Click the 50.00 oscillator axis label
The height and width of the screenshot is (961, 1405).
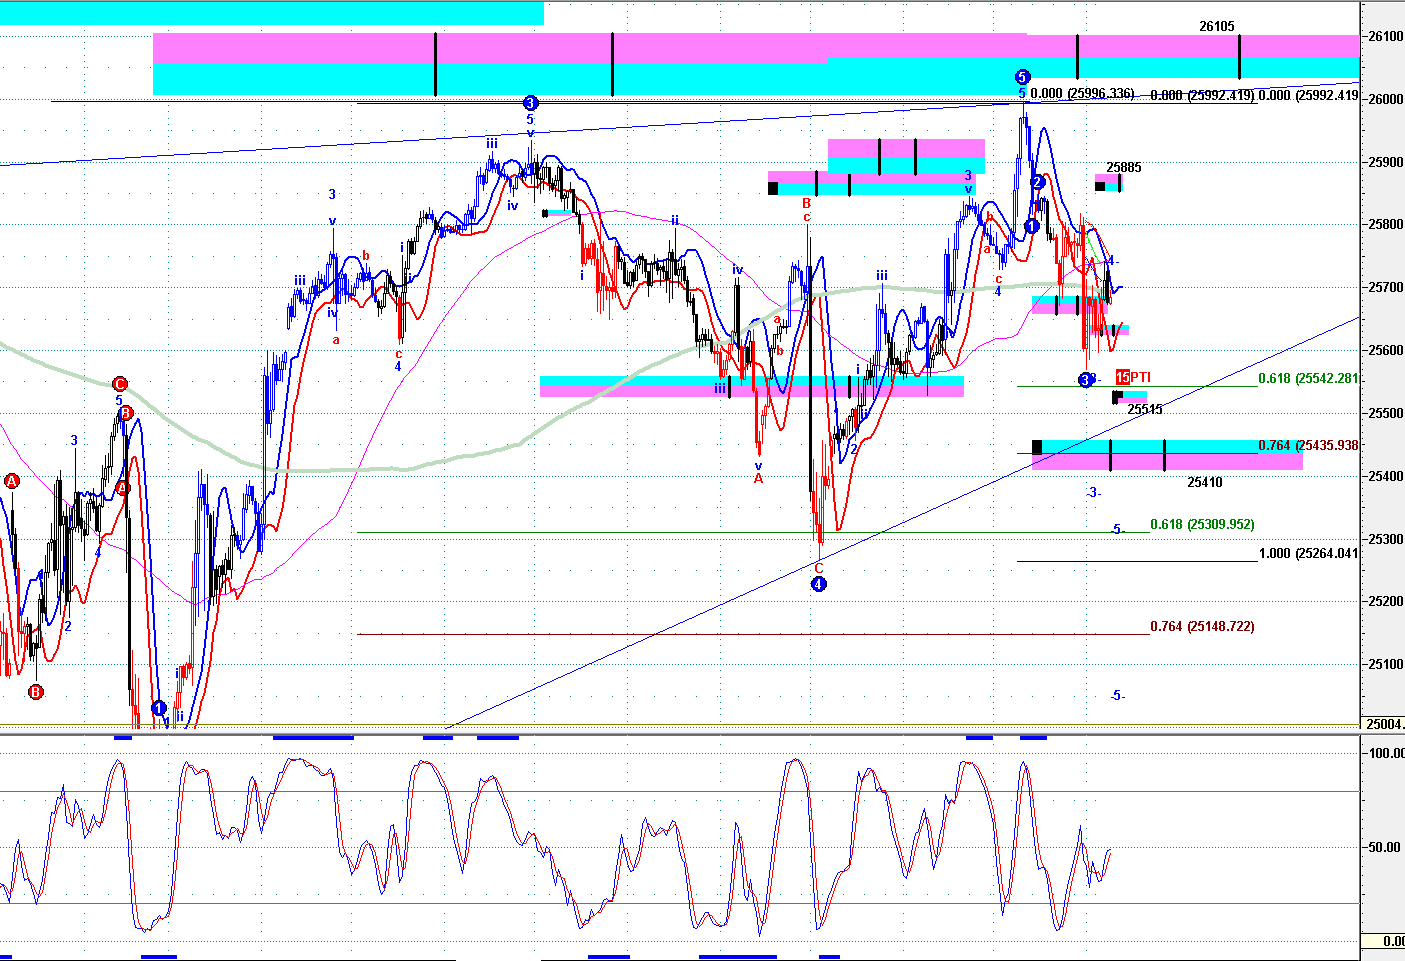coord(1386,847)
